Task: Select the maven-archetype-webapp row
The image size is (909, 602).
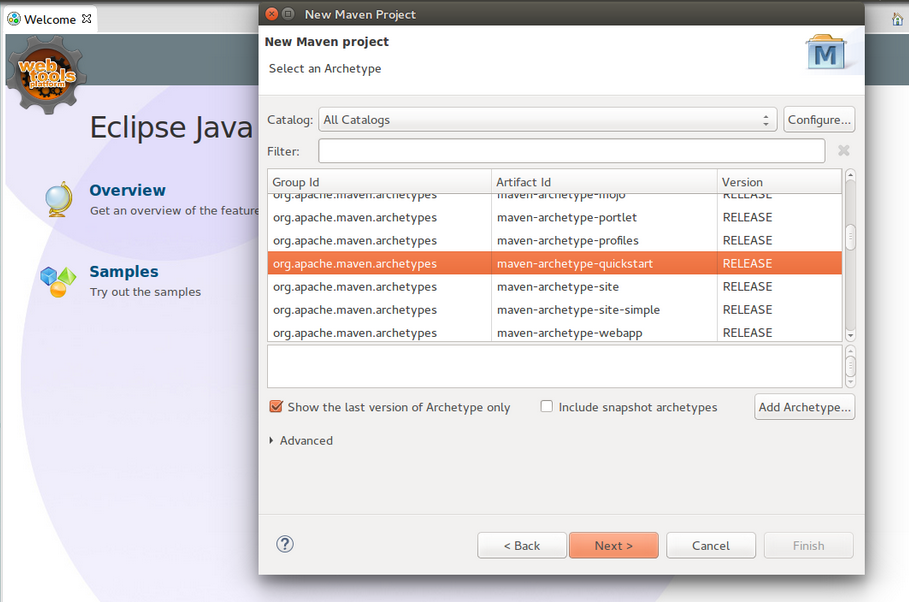Action: pyautogui.click(x=555, y=332)
